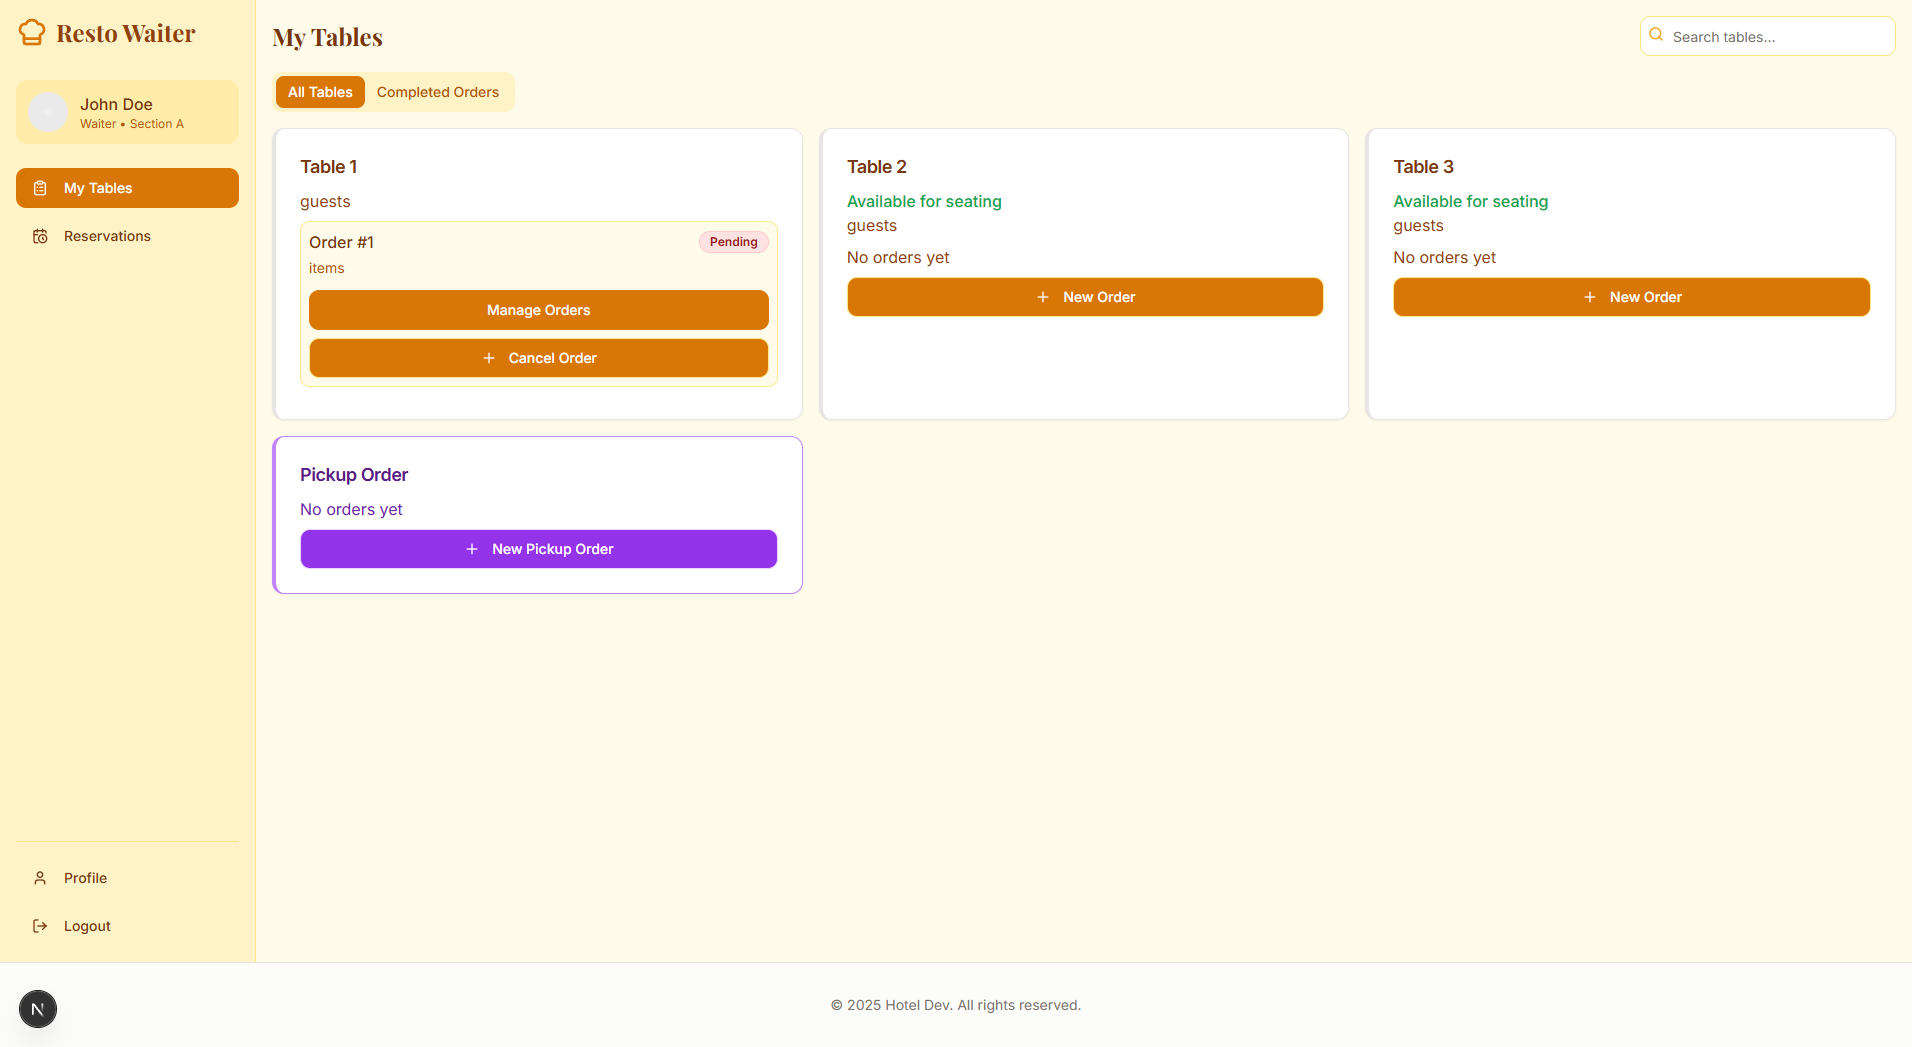Click John Doe's avatar circle

tap(48, 111)
